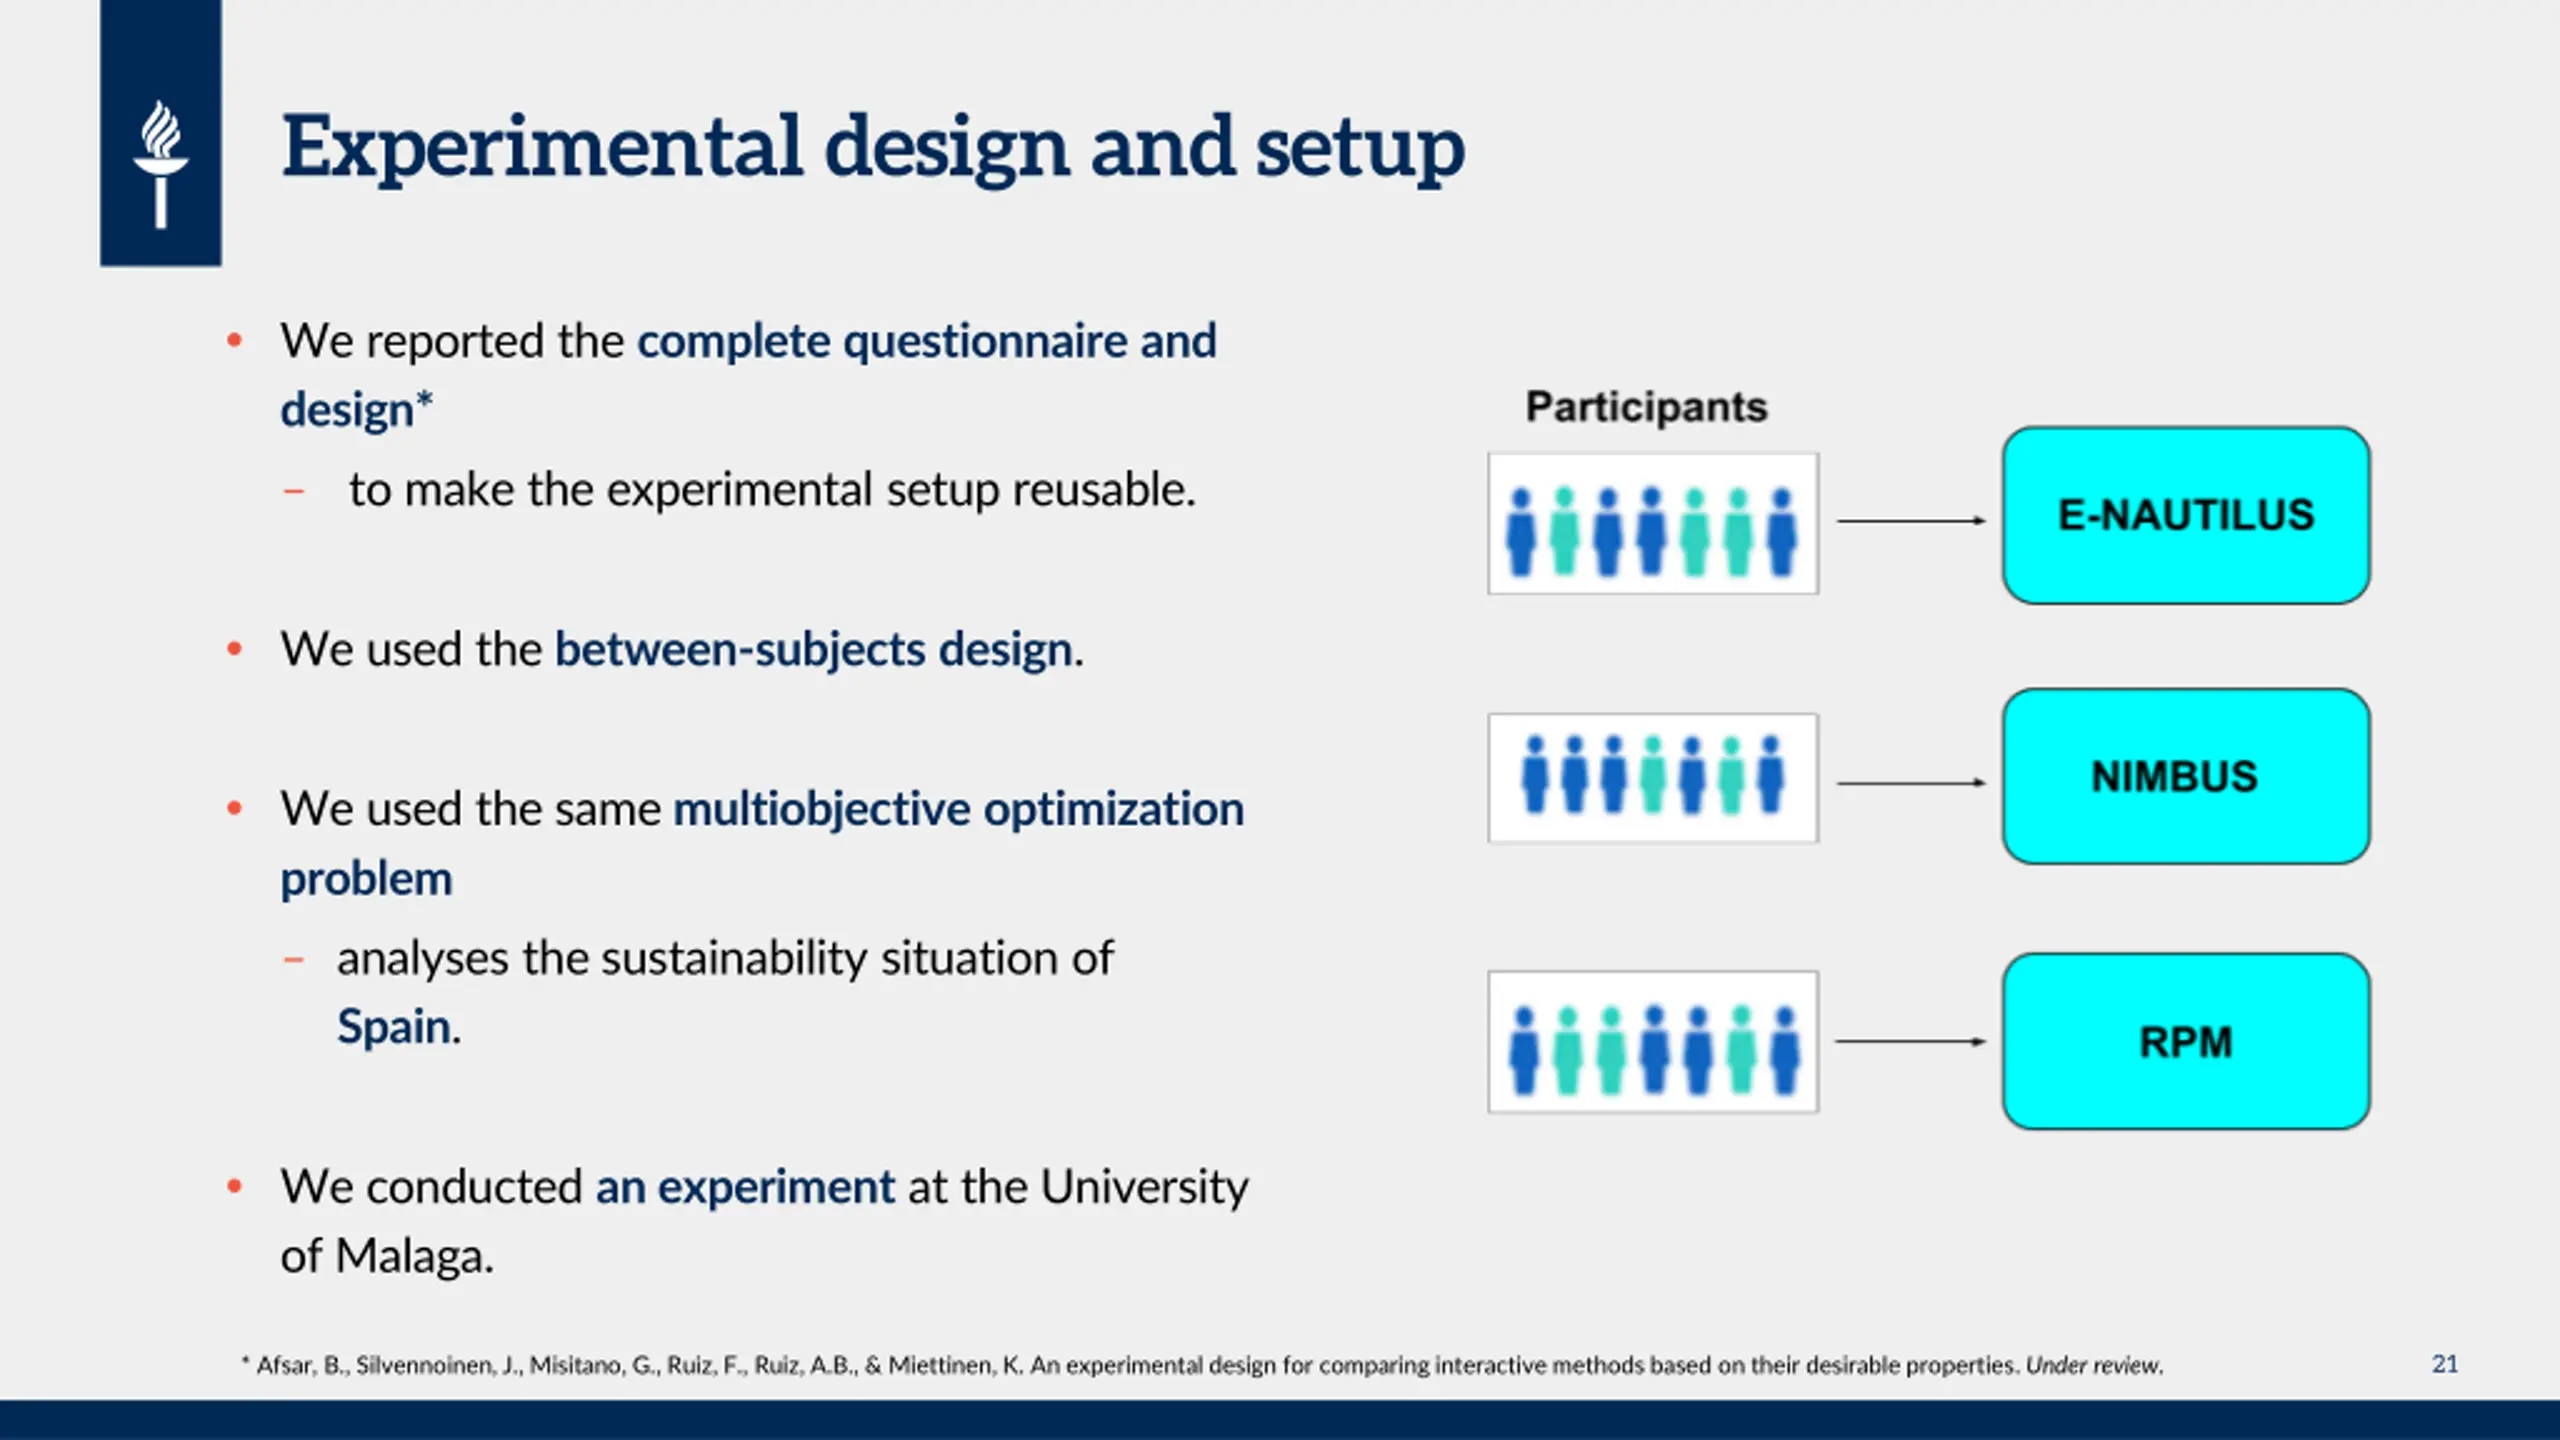Screen dimensions: 2560x1440
Task: Click the highlighted word 'Spain'
Action: pos(394,1027)
